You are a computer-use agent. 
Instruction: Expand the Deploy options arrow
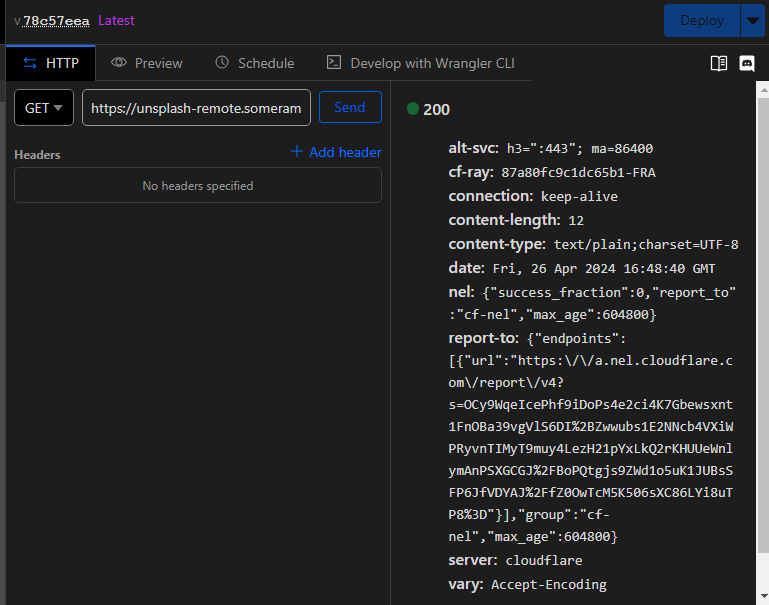[752, 20]
